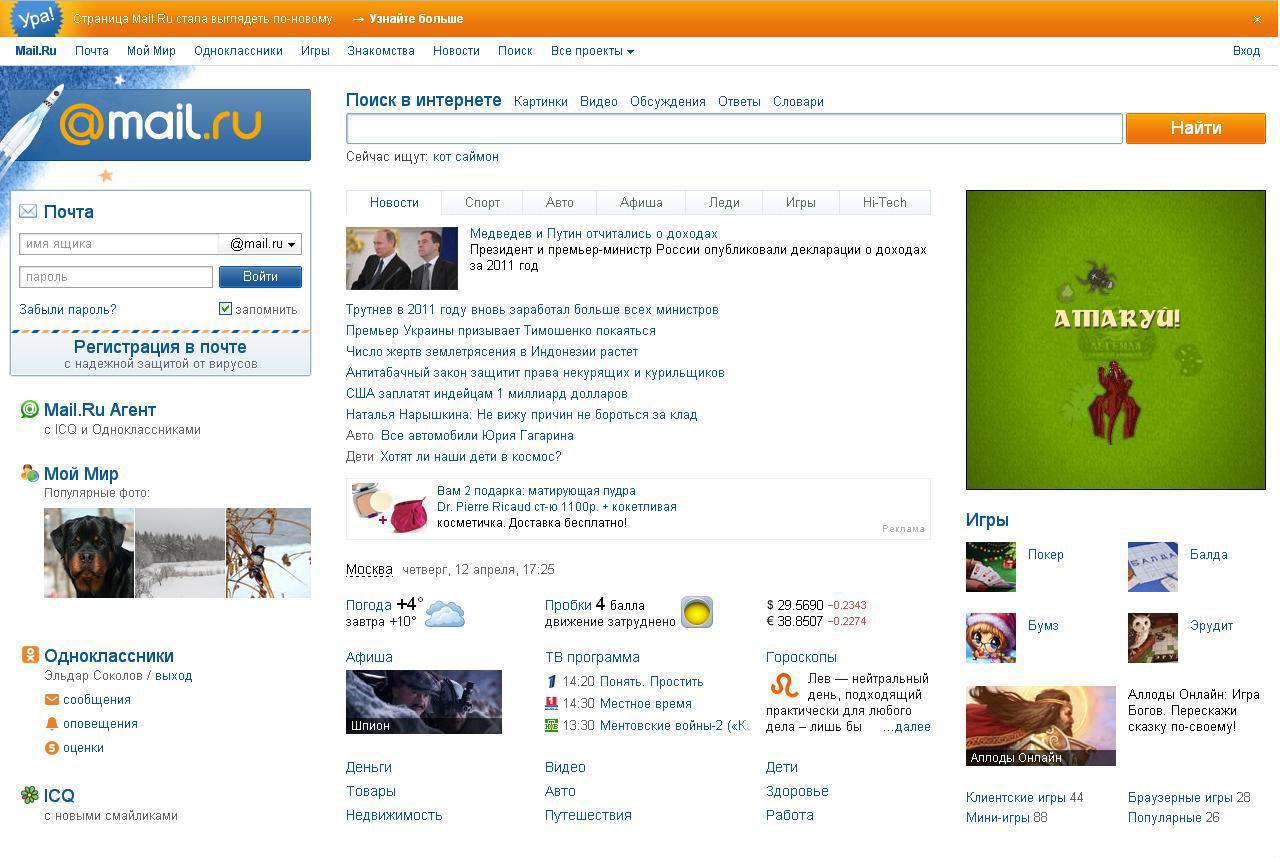Open the Medvedev and Putin news photo

coord(402,258)
